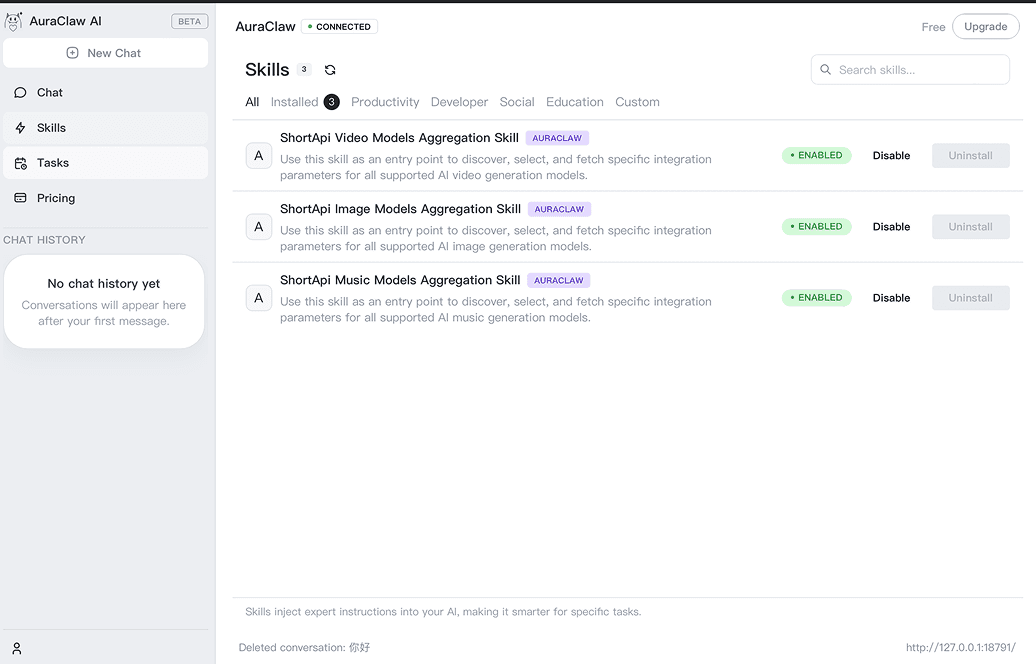
Task: Click the Installed count badge 3
Action: click(332, 102)
